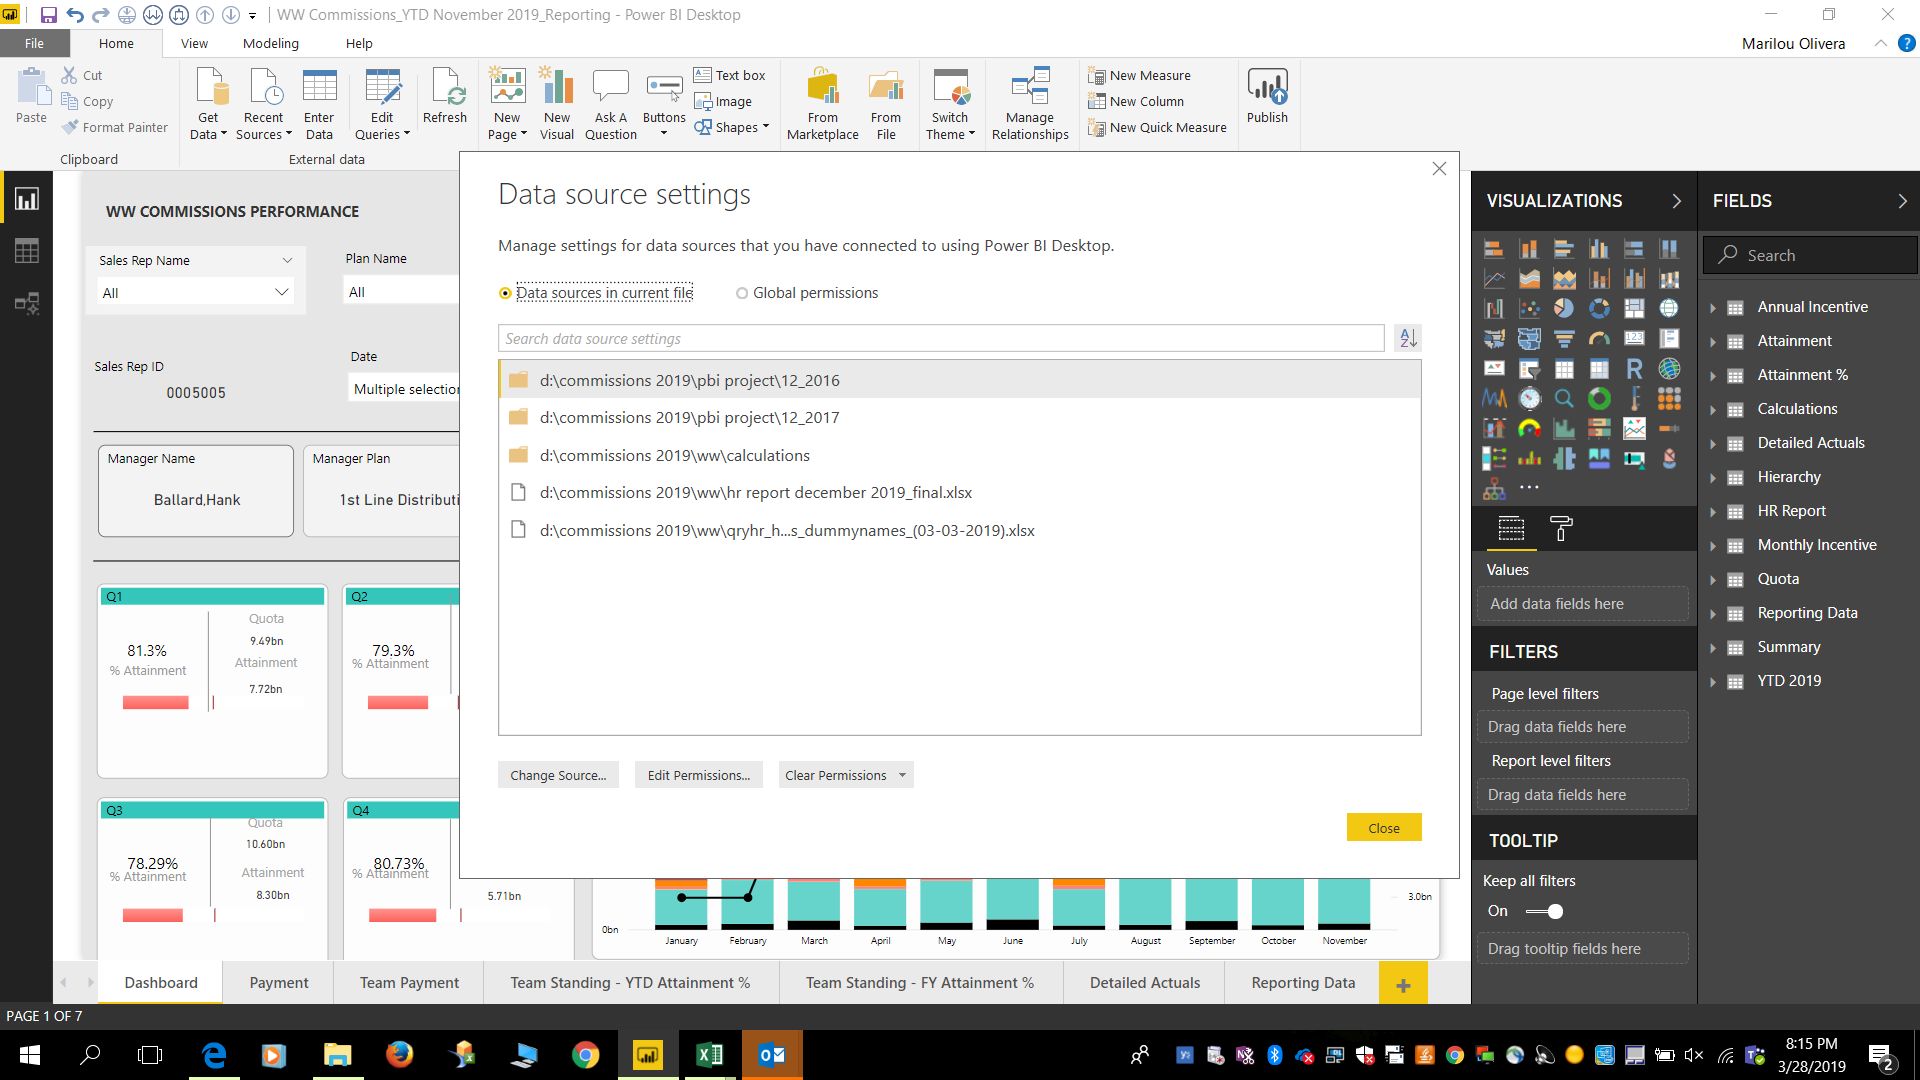
Task: Open the Get Data ribbon button
Action: (x=208, y=104)
